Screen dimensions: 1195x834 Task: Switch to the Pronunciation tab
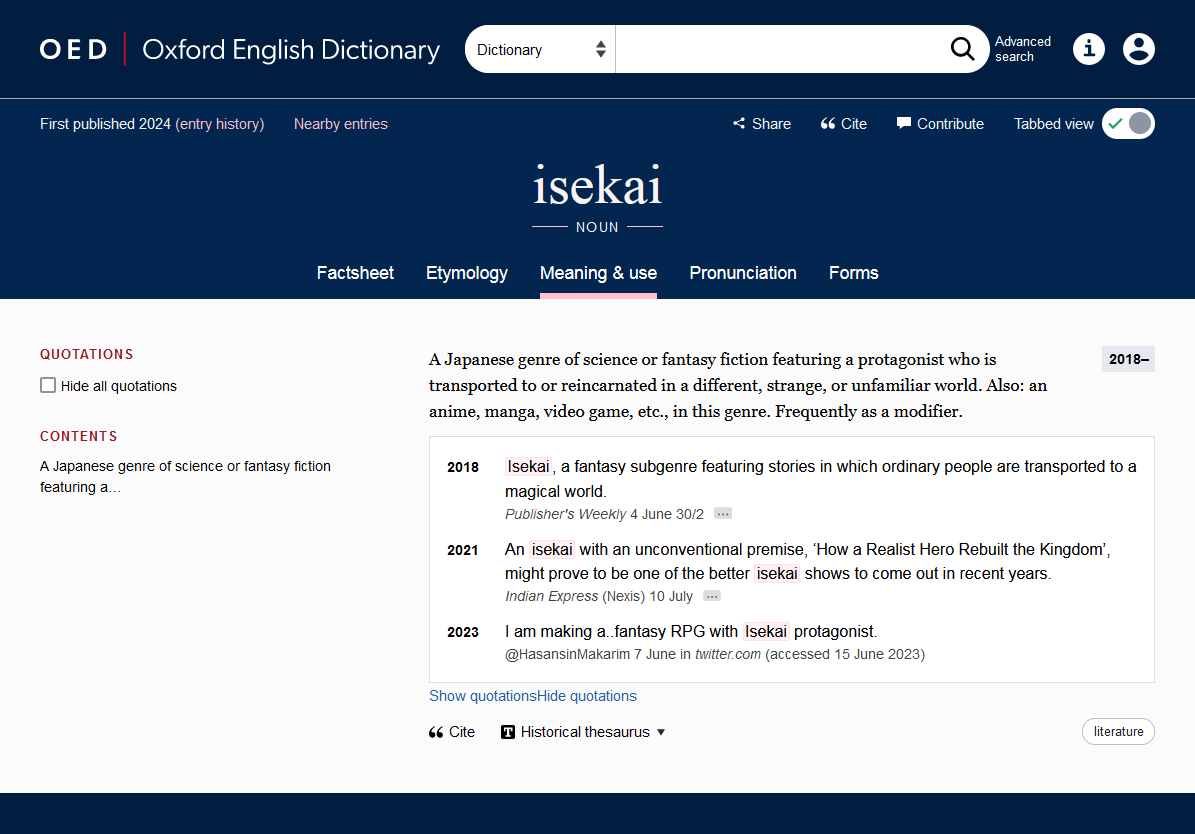[x=743, y=273]
